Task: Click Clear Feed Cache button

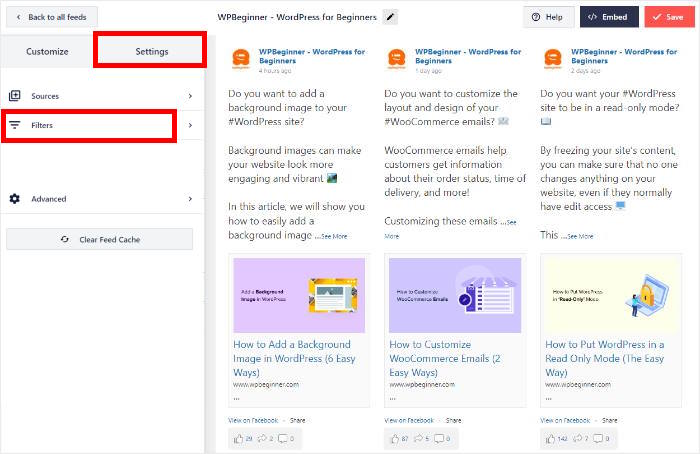Action: point(100,239)
